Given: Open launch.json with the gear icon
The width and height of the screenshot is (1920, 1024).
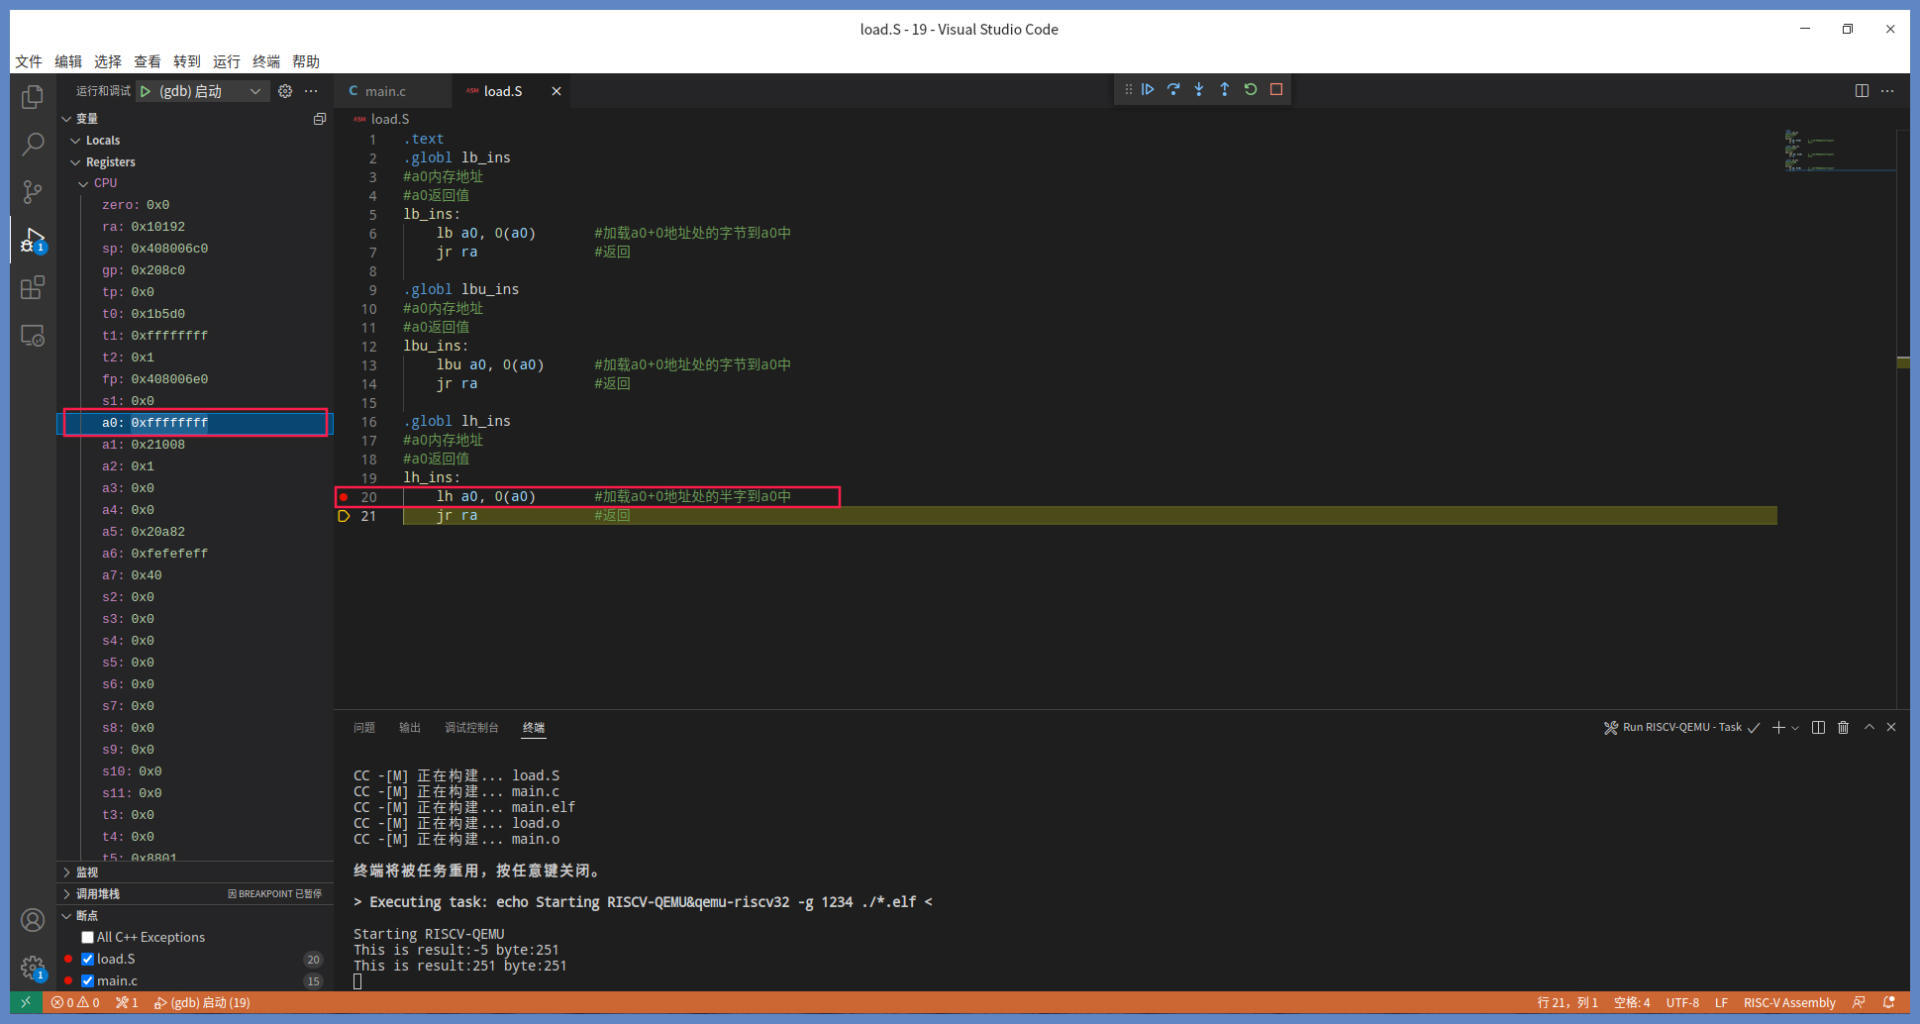Looking at the screenshot, I should 285,91.
